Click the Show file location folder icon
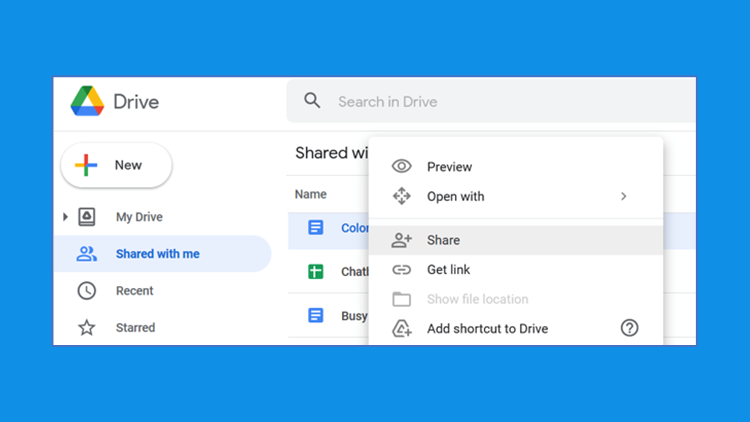Image resolution: width=750 pixels, height=422 pixels. [x=401, y=299]
